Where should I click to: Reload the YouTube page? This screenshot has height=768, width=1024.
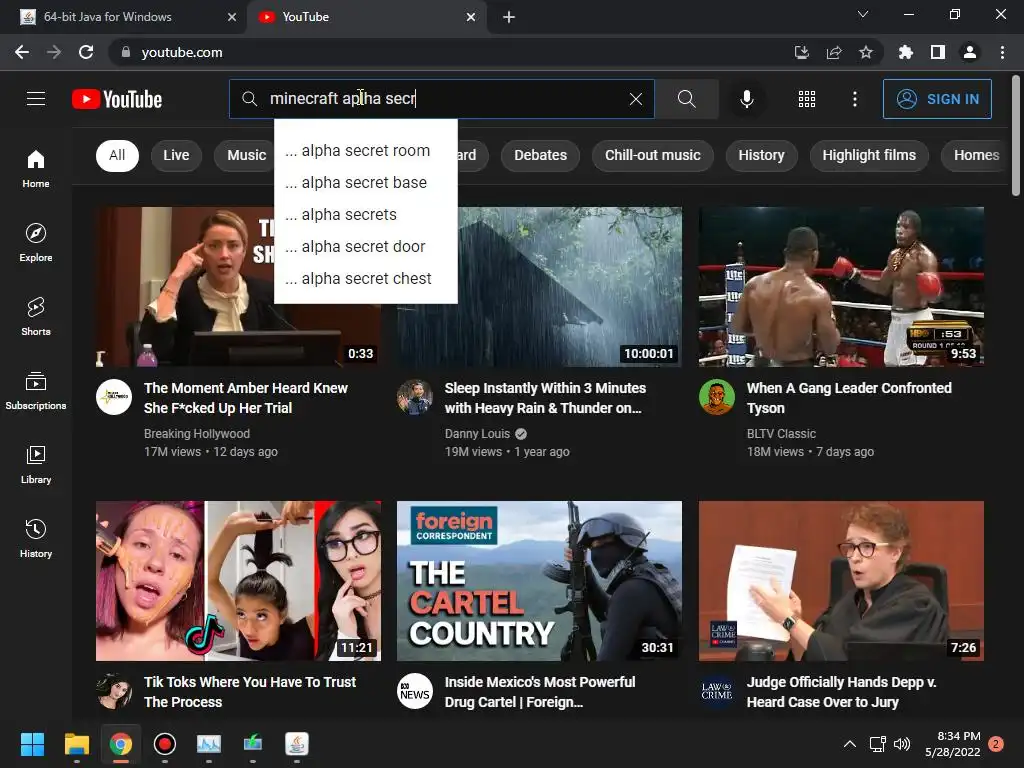pyautogui.click(x=86, y=52)
